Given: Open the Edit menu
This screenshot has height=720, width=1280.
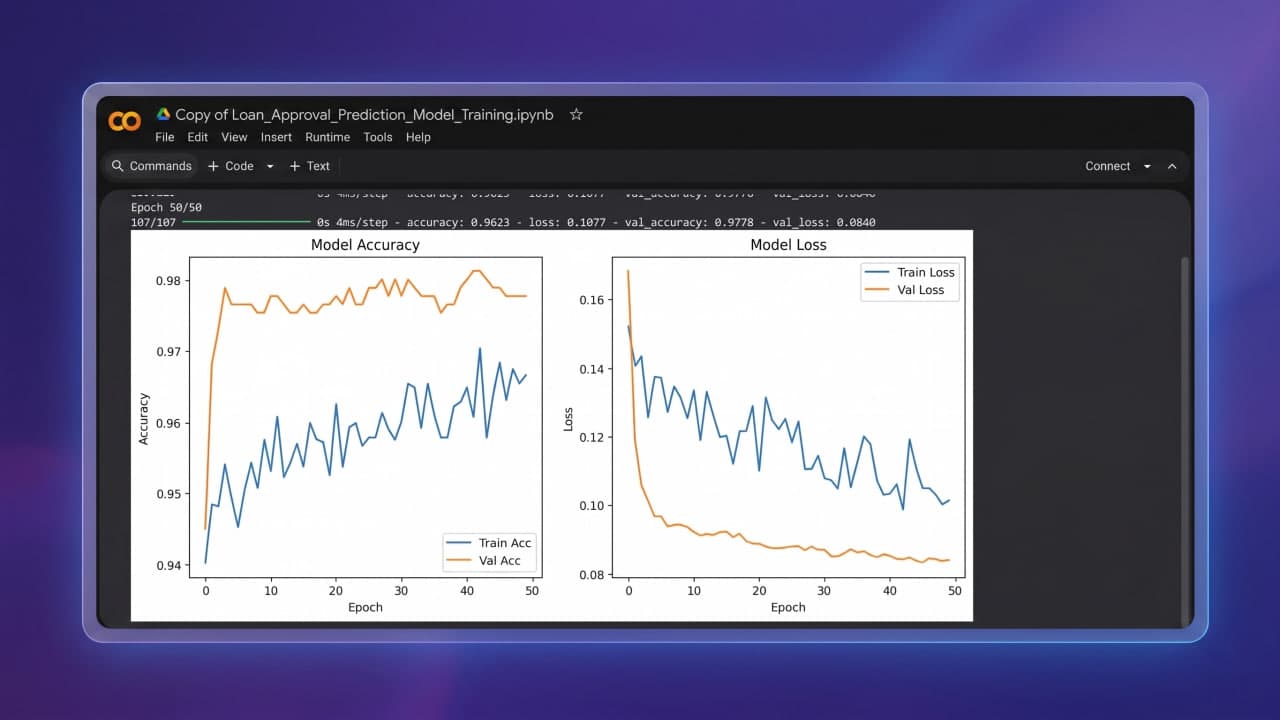Looking at the screenshot, I should [x=198, y=137].
